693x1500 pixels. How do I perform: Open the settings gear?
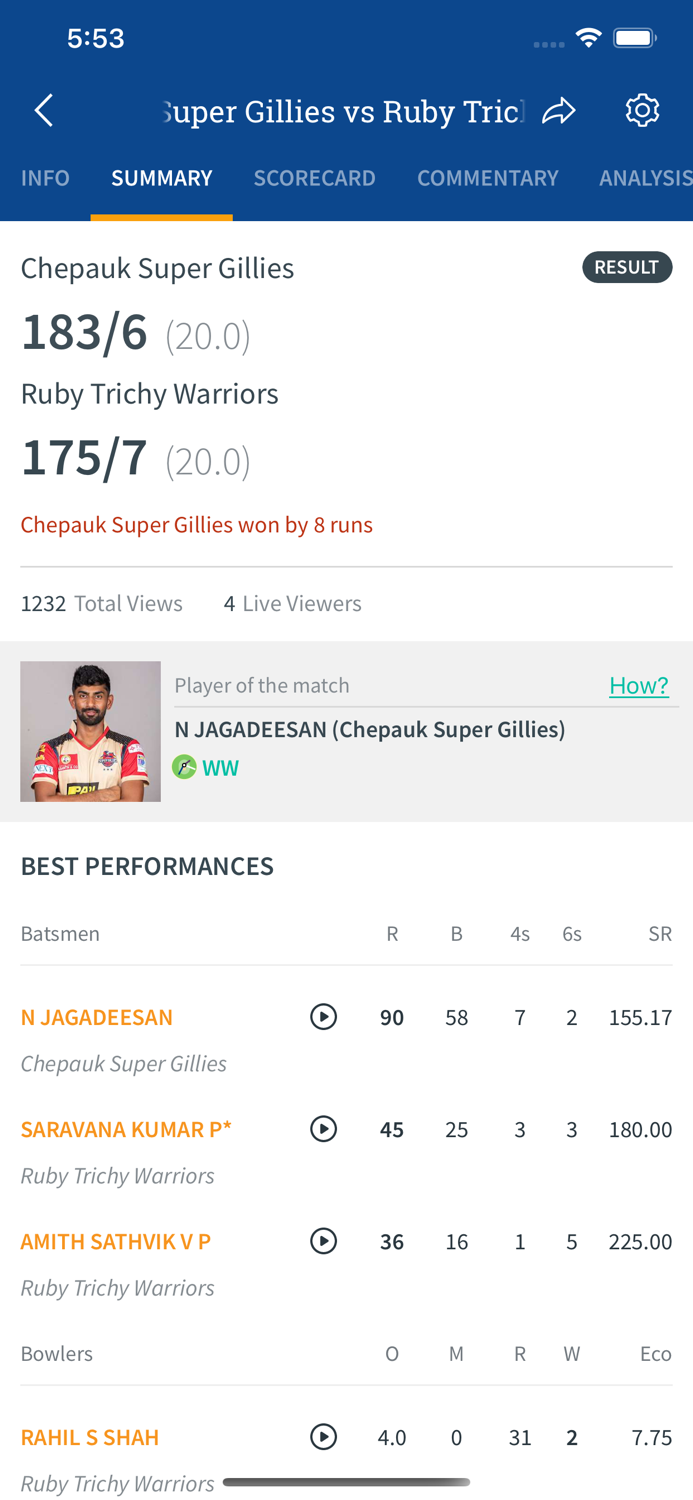click(x=643, y=110)
